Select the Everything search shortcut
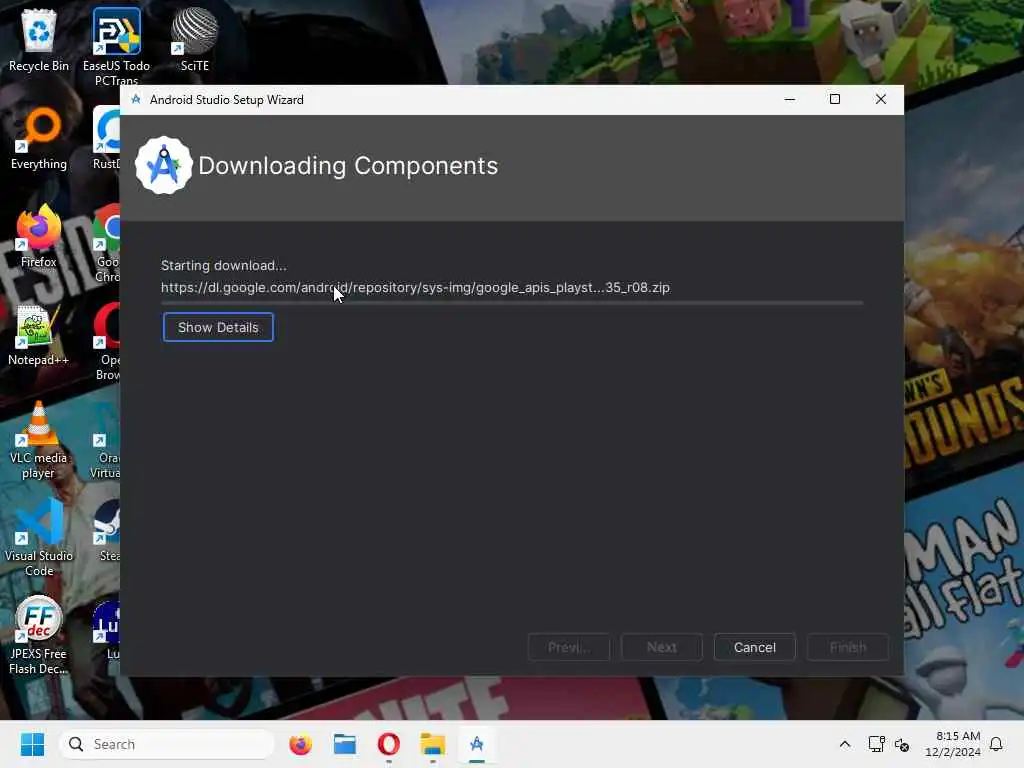Viewport: 1024px width, 768px height. [x=39, y=138]
